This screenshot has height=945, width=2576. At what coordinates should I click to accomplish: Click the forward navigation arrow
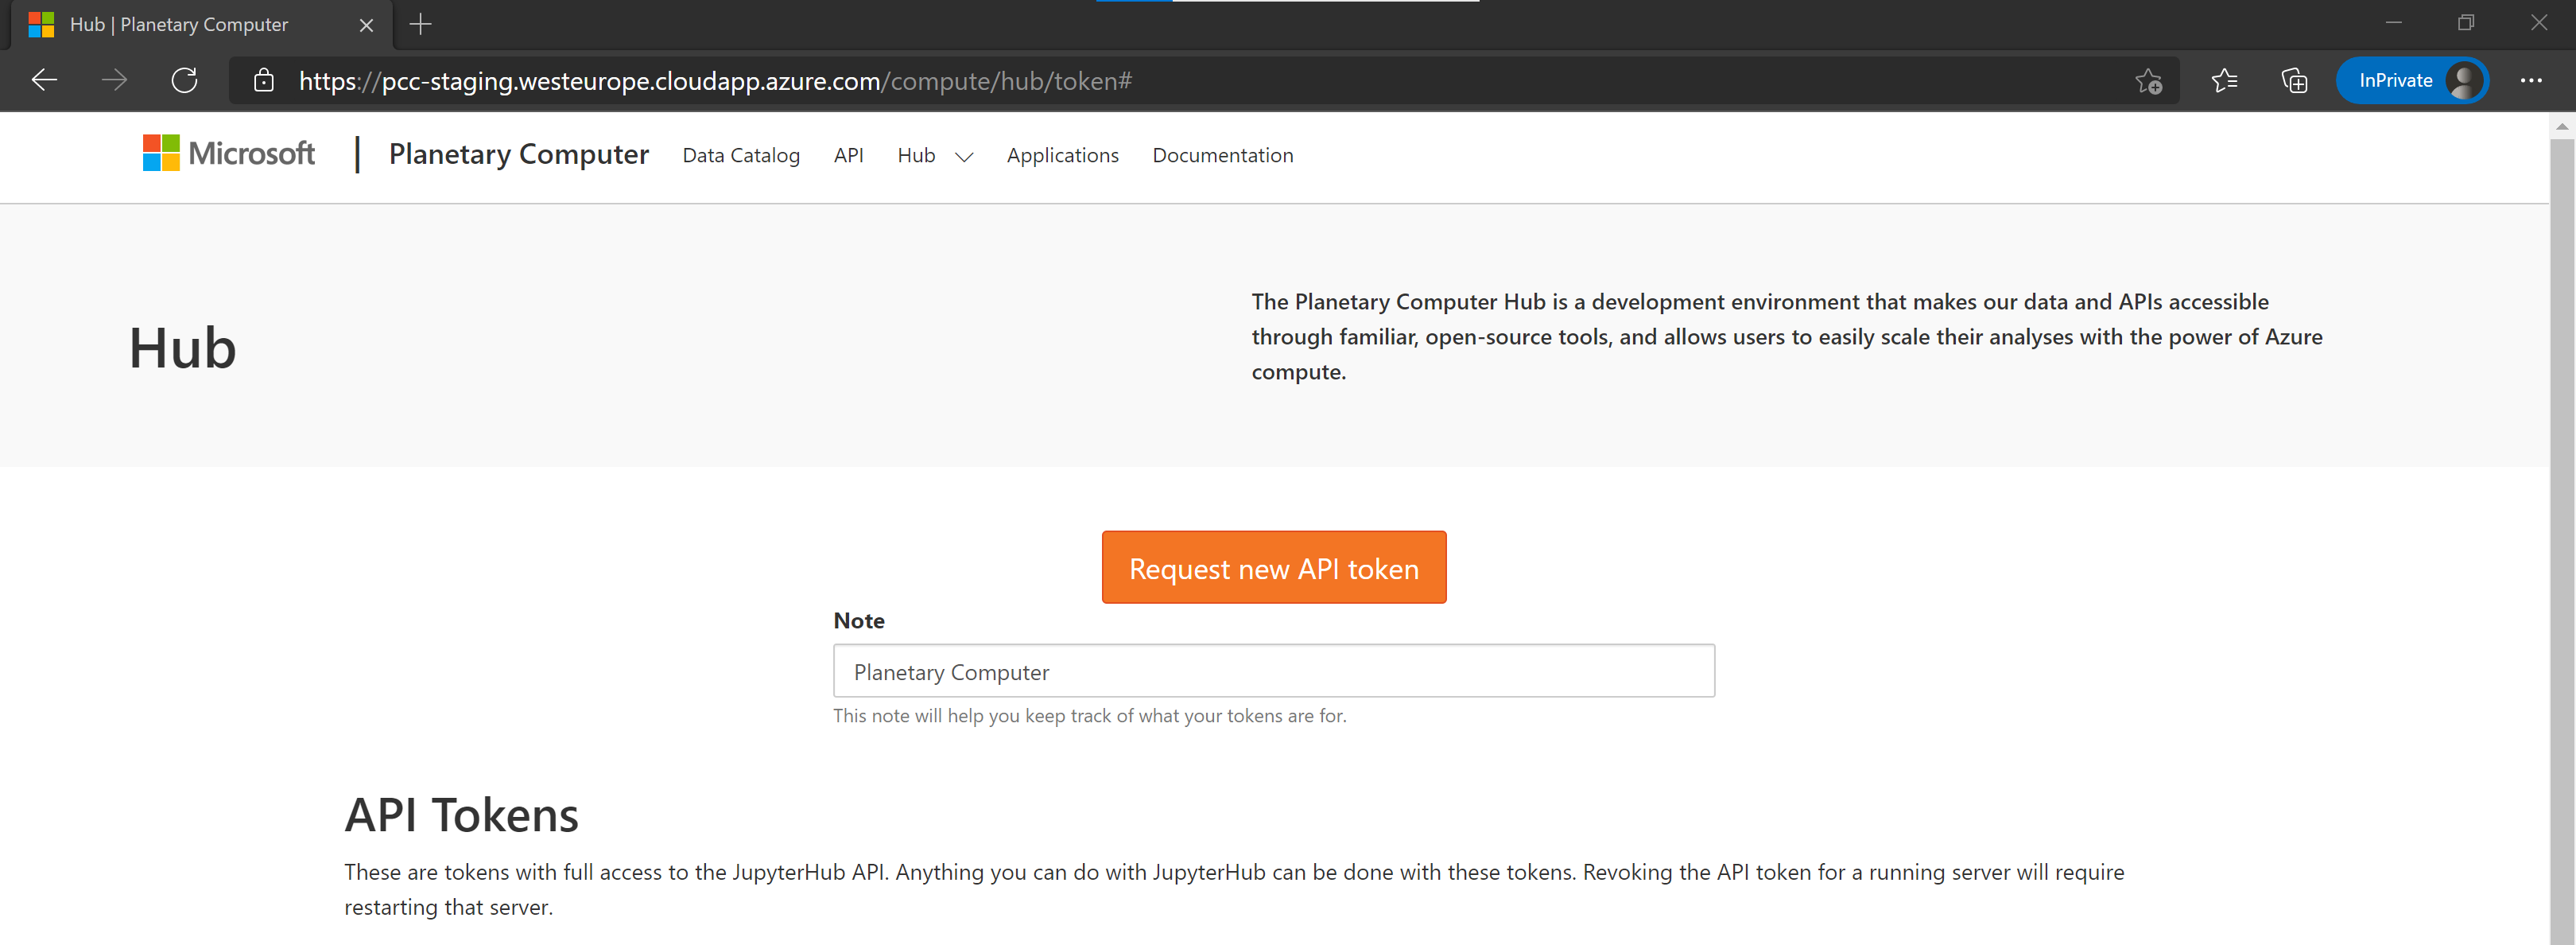pos(114,80)
